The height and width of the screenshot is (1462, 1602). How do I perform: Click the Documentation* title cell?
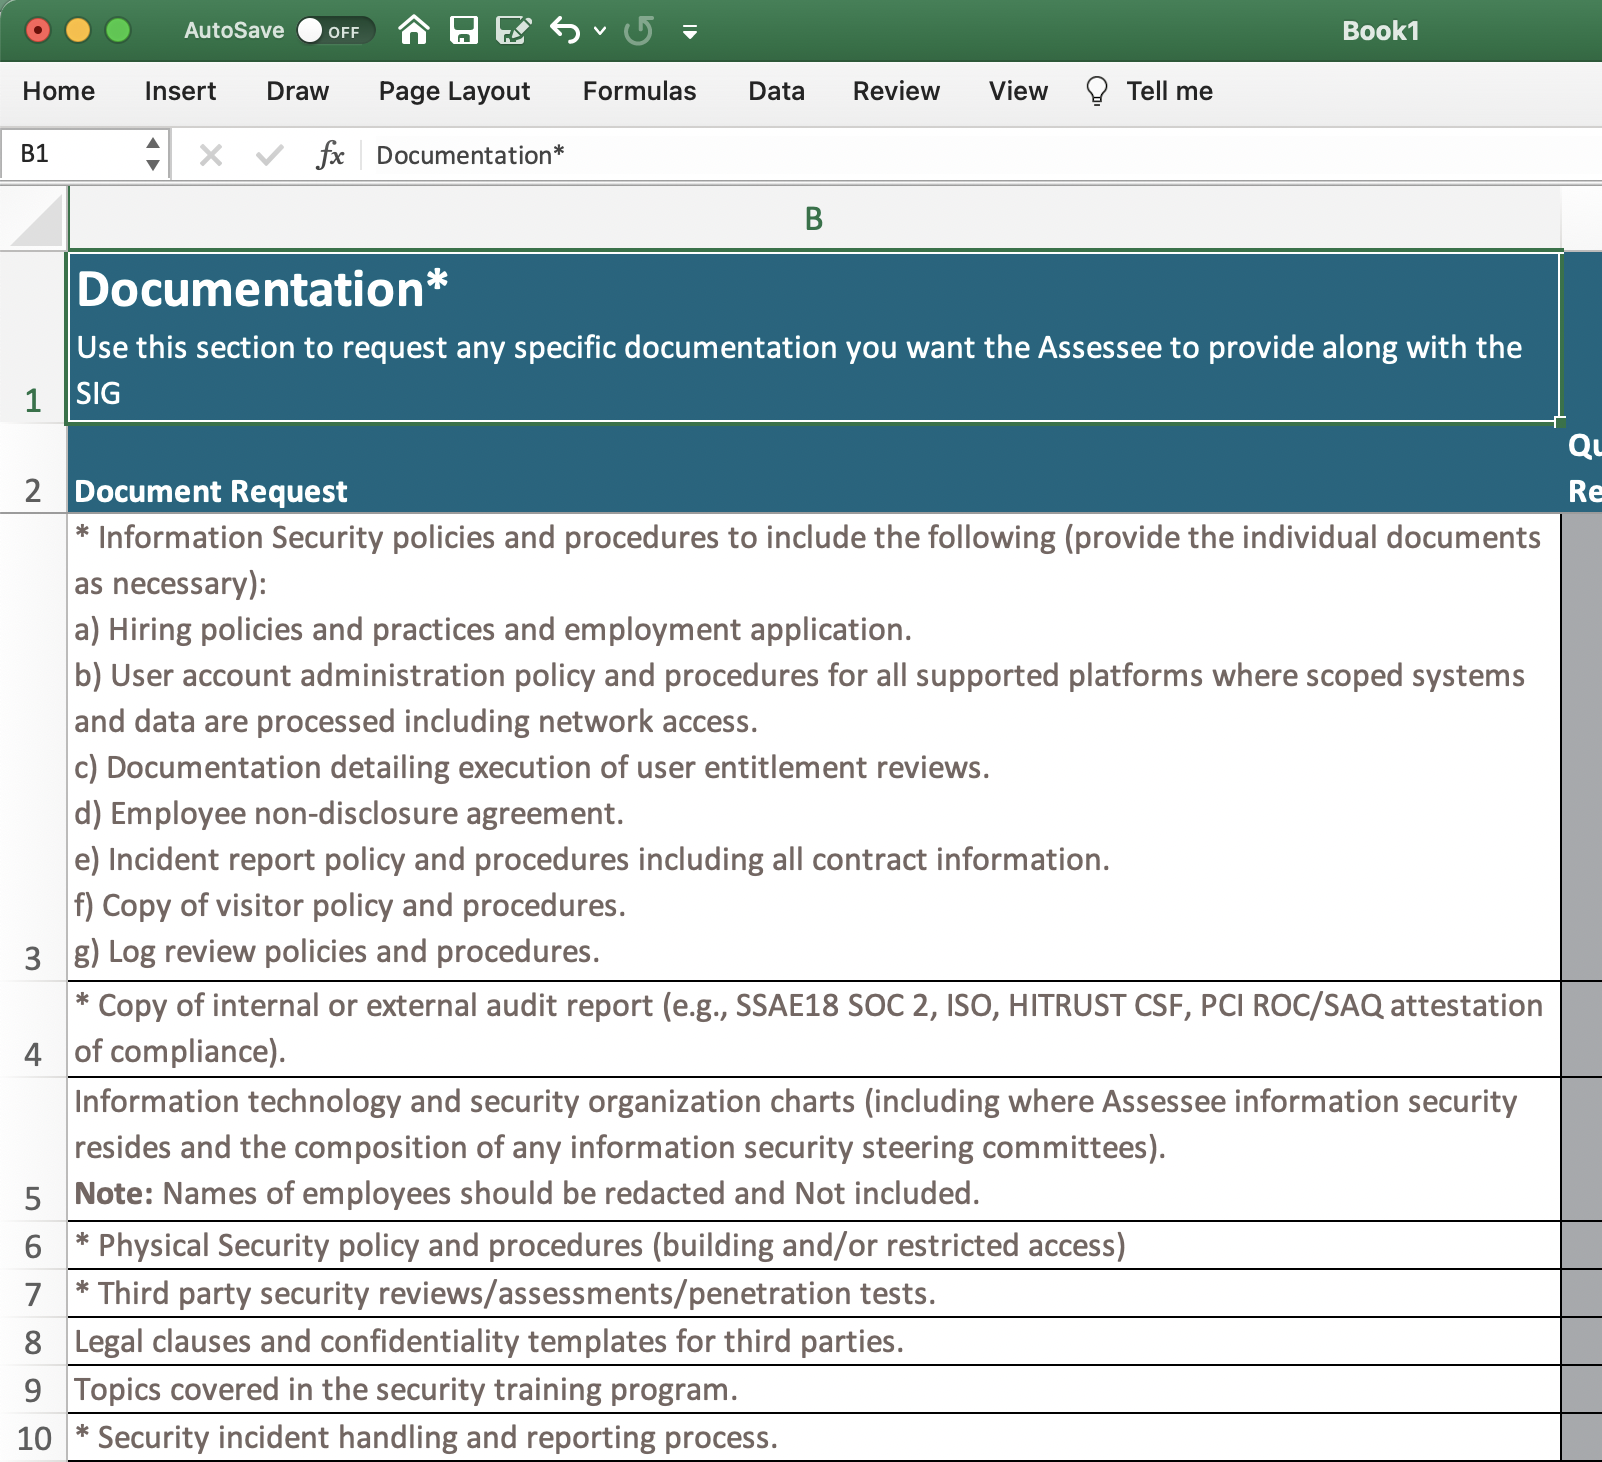coord(814,337)
